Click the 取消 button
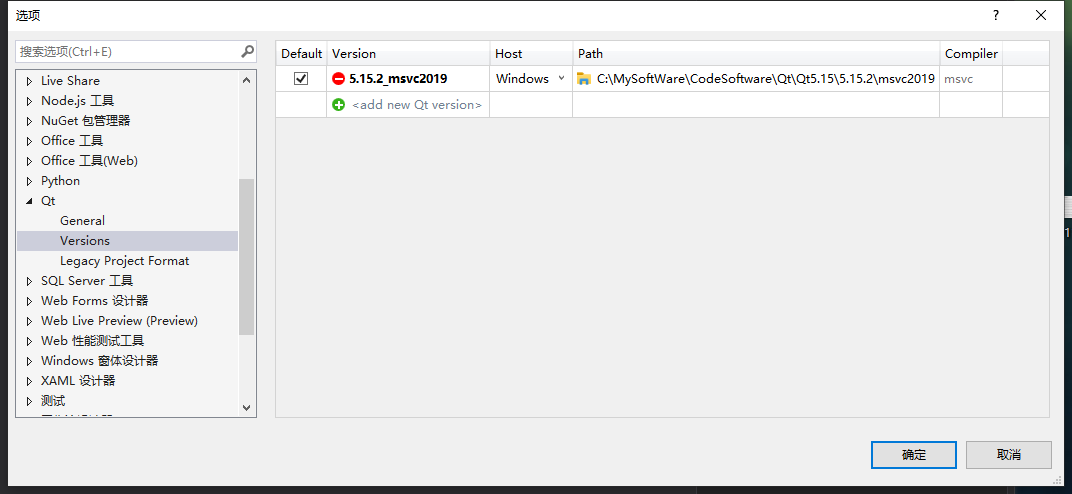Screen dimensions: 1072x494 (x=1008, y=455)
